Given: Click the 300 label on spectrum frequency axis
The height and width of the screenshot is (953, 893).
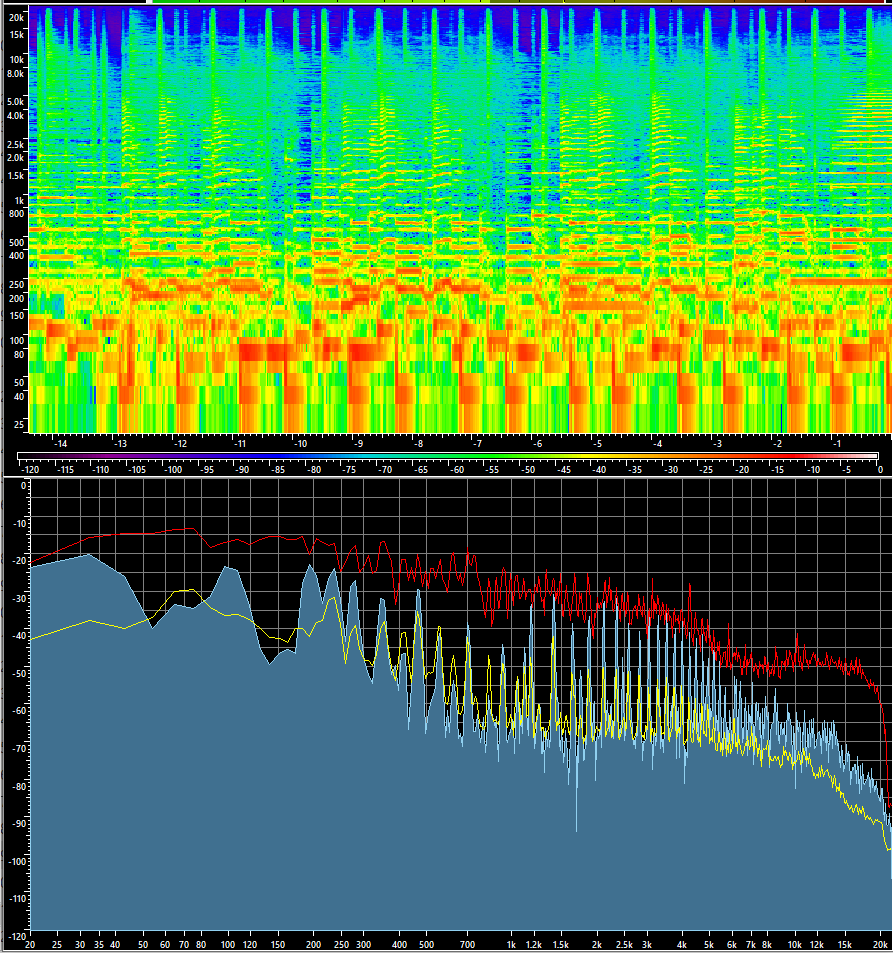Looking at the screenshot, I should (364, 945).
